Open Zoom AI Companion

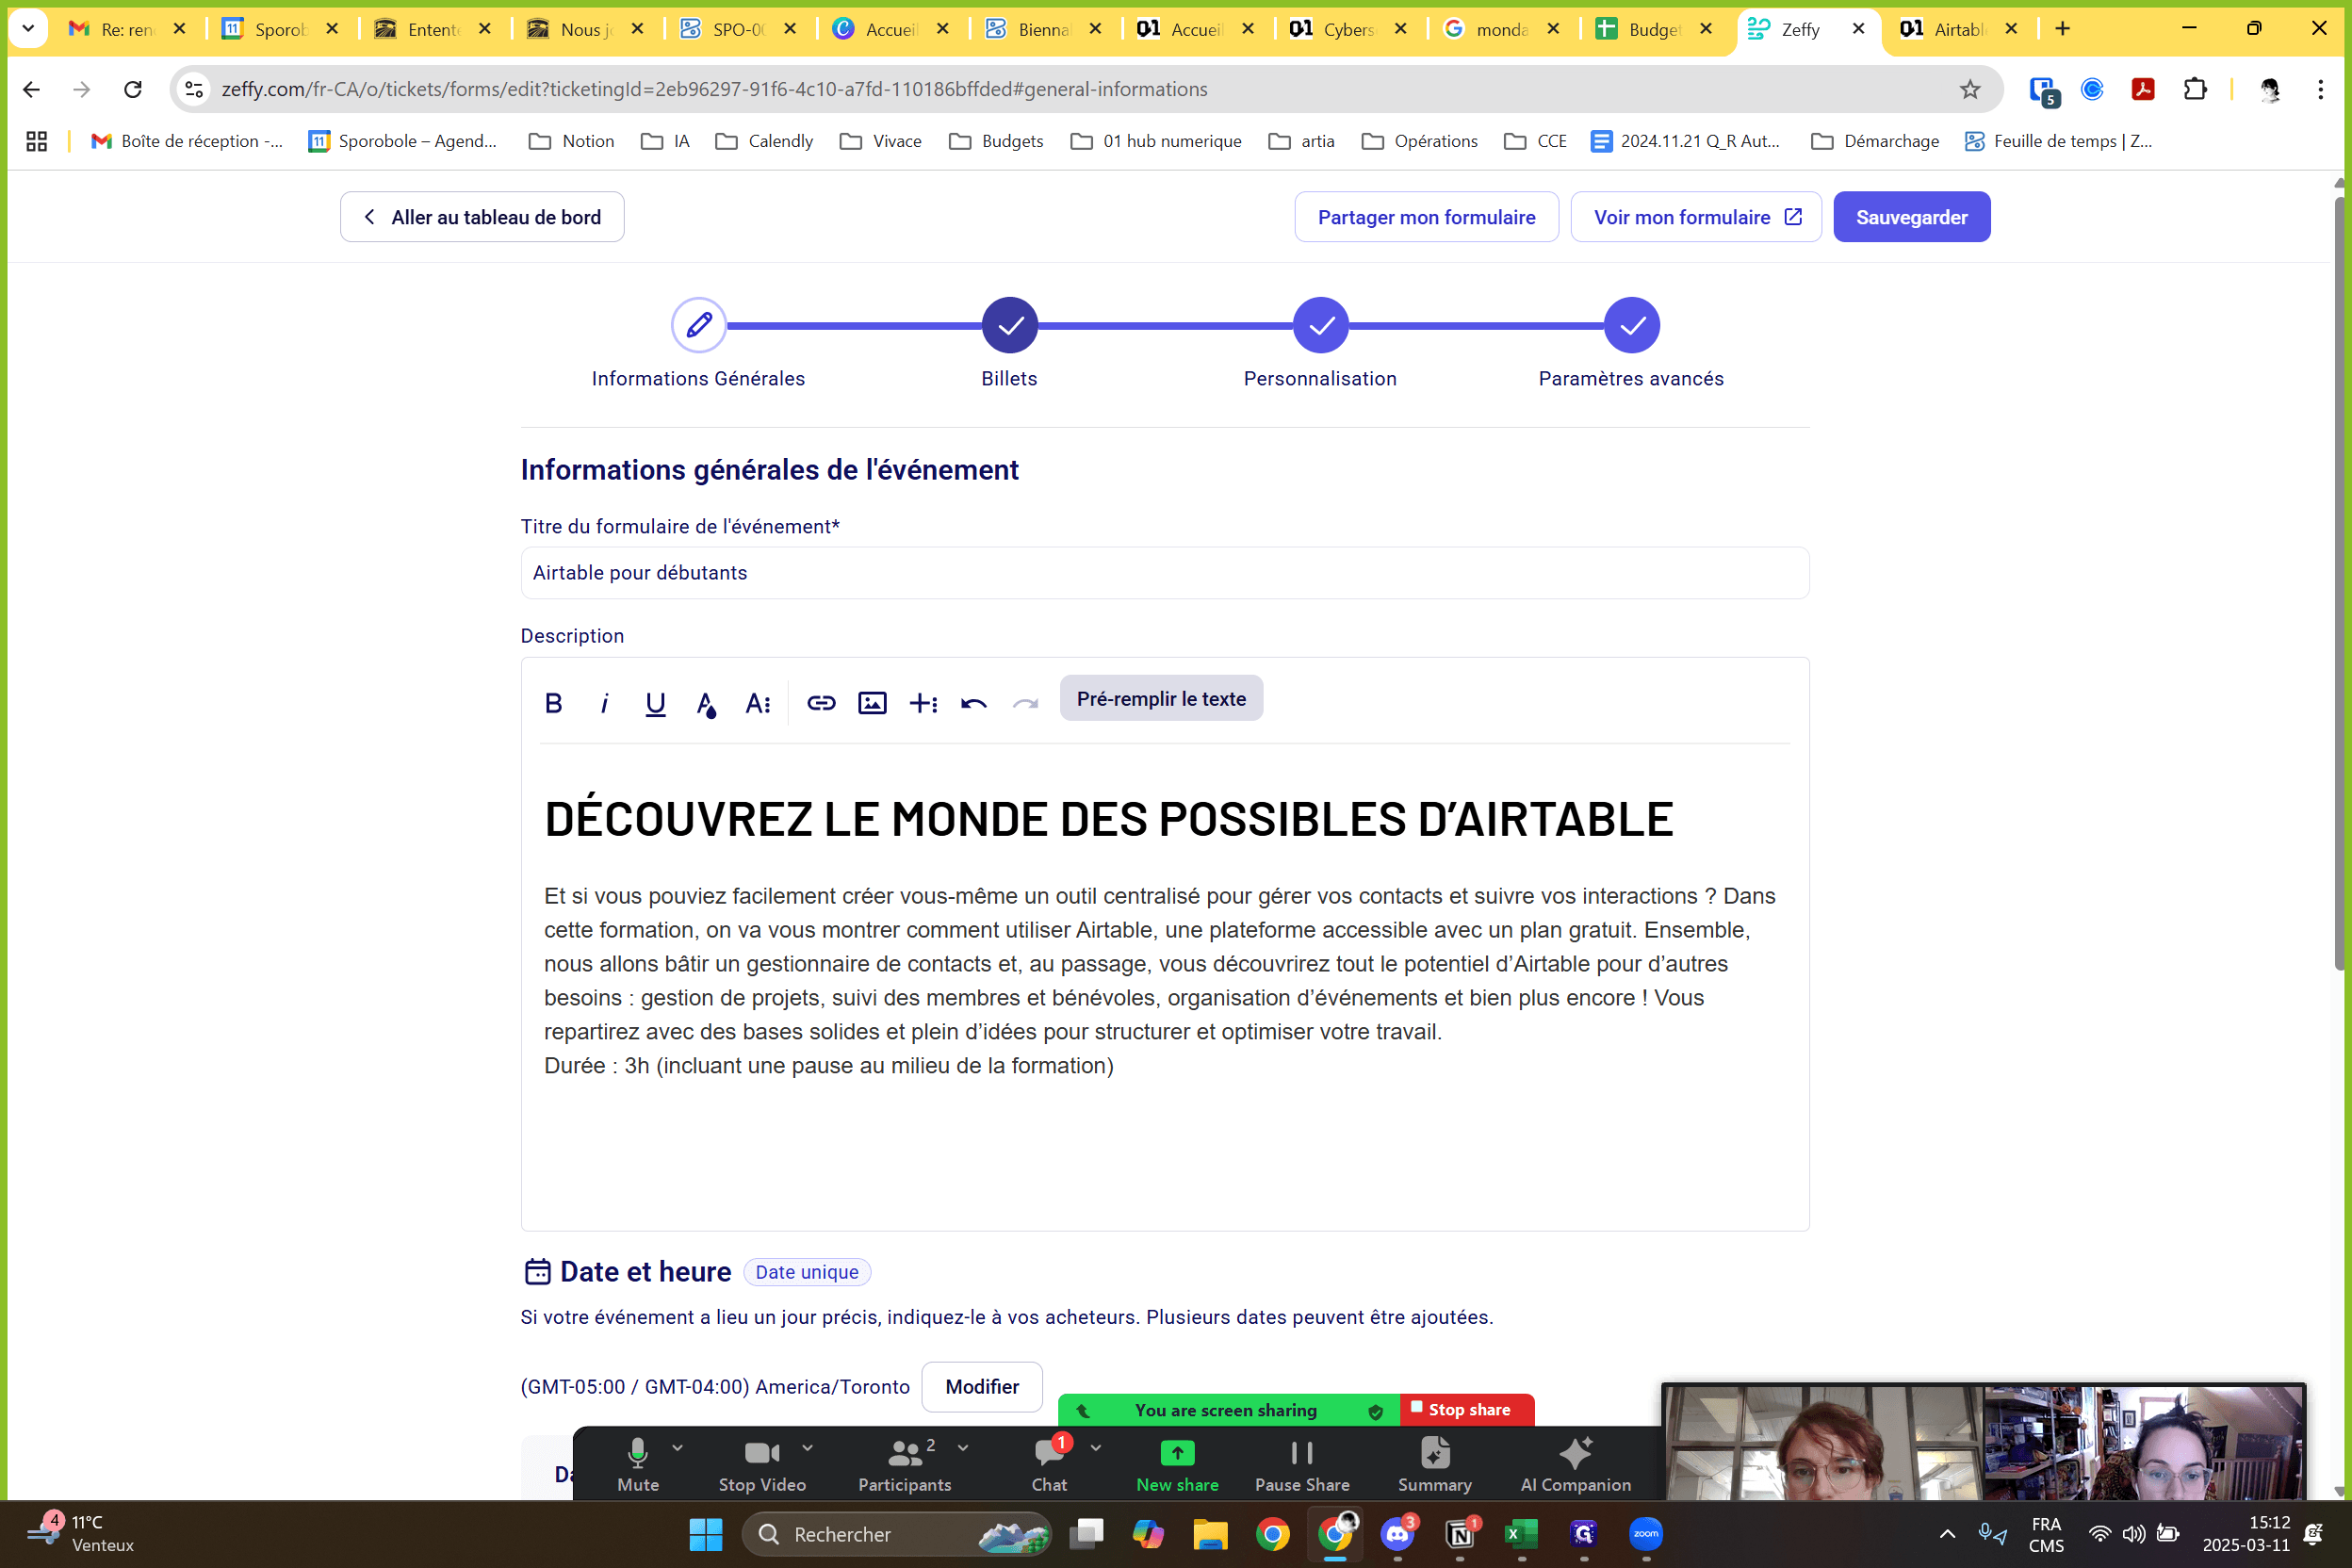tap(1575, 1465)
